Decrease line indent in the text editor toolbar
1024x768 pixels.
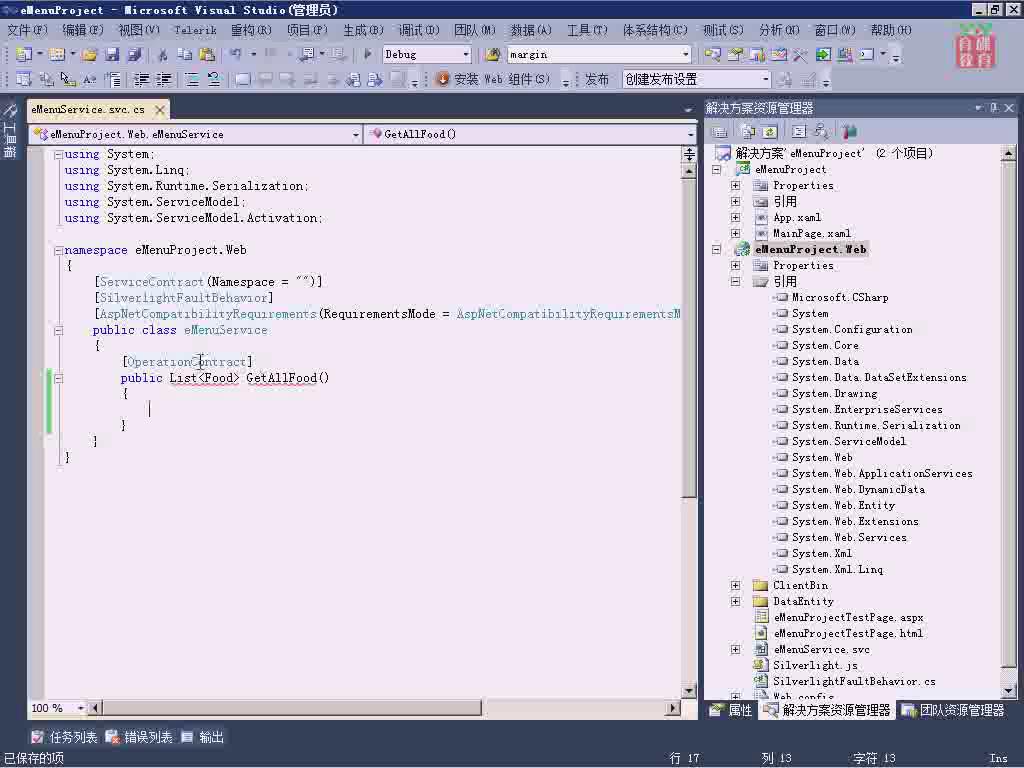(x=140, y=79)
